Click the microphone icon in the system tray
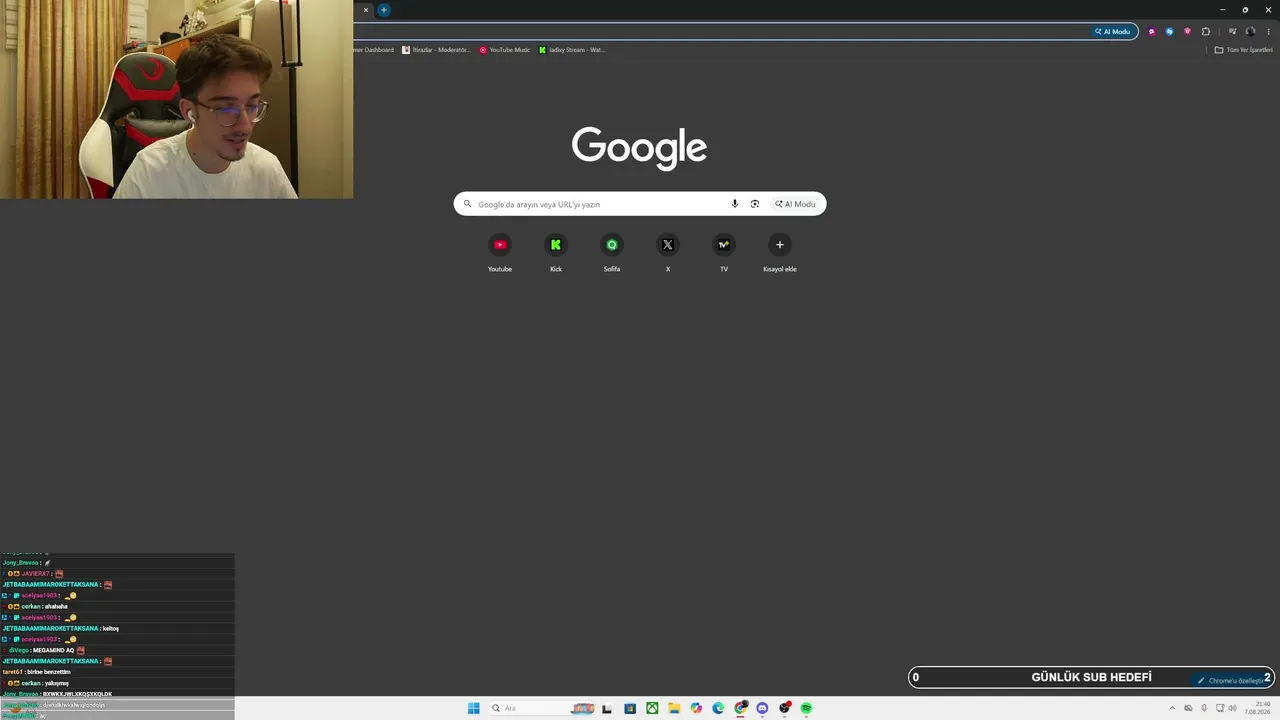Screen dimensions: 1280x720 [1204, 708]
